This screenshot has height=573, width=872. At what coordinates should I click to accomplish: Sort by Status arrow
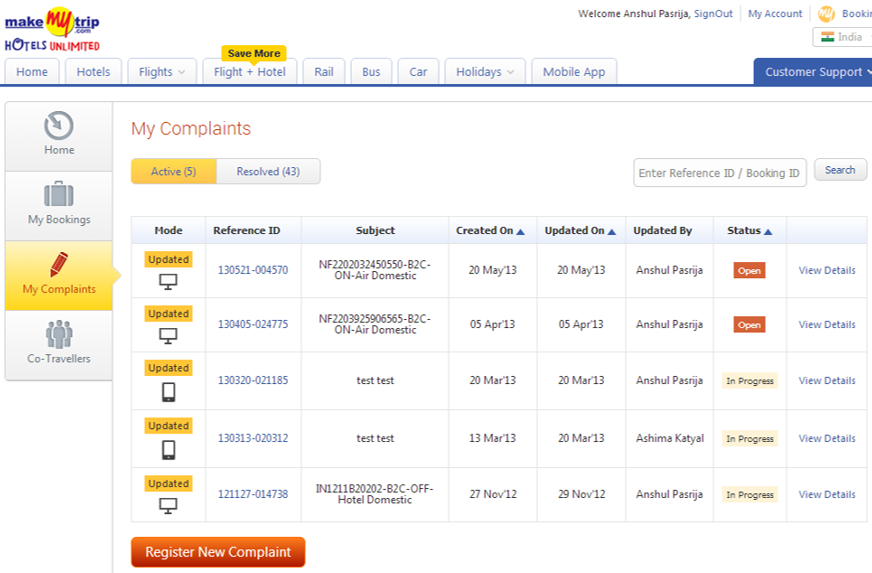768,231
